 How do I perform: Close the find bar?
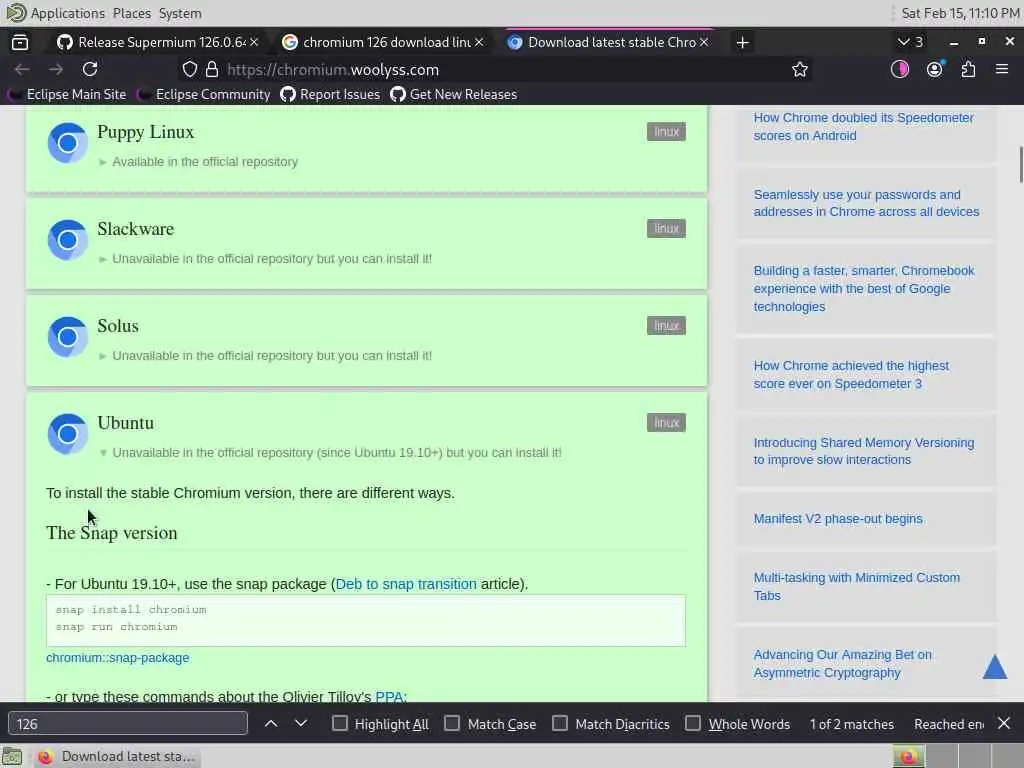(1004, 723)
